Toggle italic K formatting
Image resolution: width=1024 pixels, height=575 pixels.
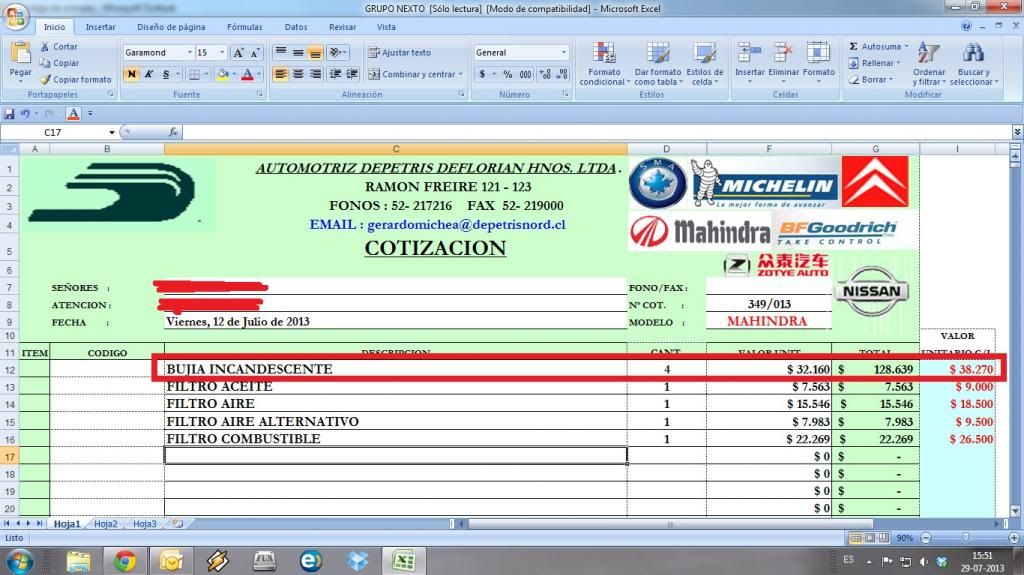click(149, 74)
